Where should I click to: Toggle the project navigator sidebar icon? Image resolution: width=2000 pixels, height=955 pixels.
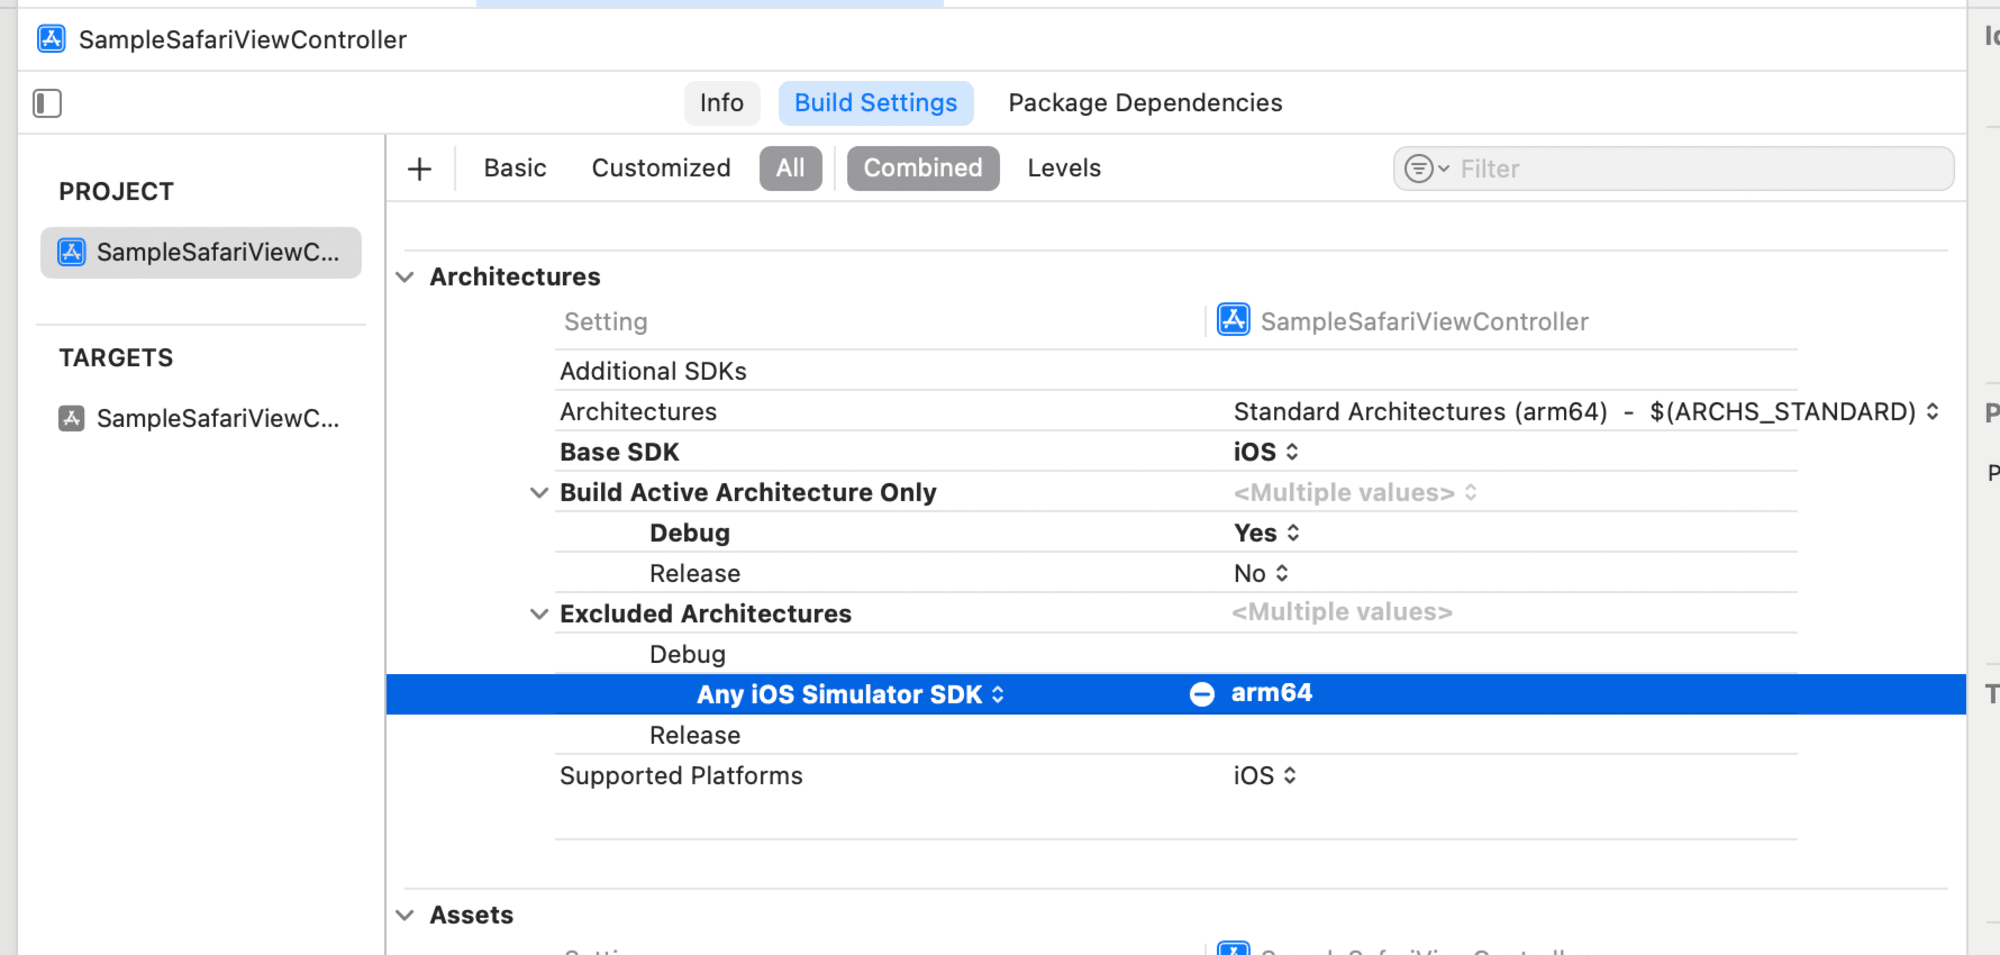pyautogui.click(x=47, y=103)
